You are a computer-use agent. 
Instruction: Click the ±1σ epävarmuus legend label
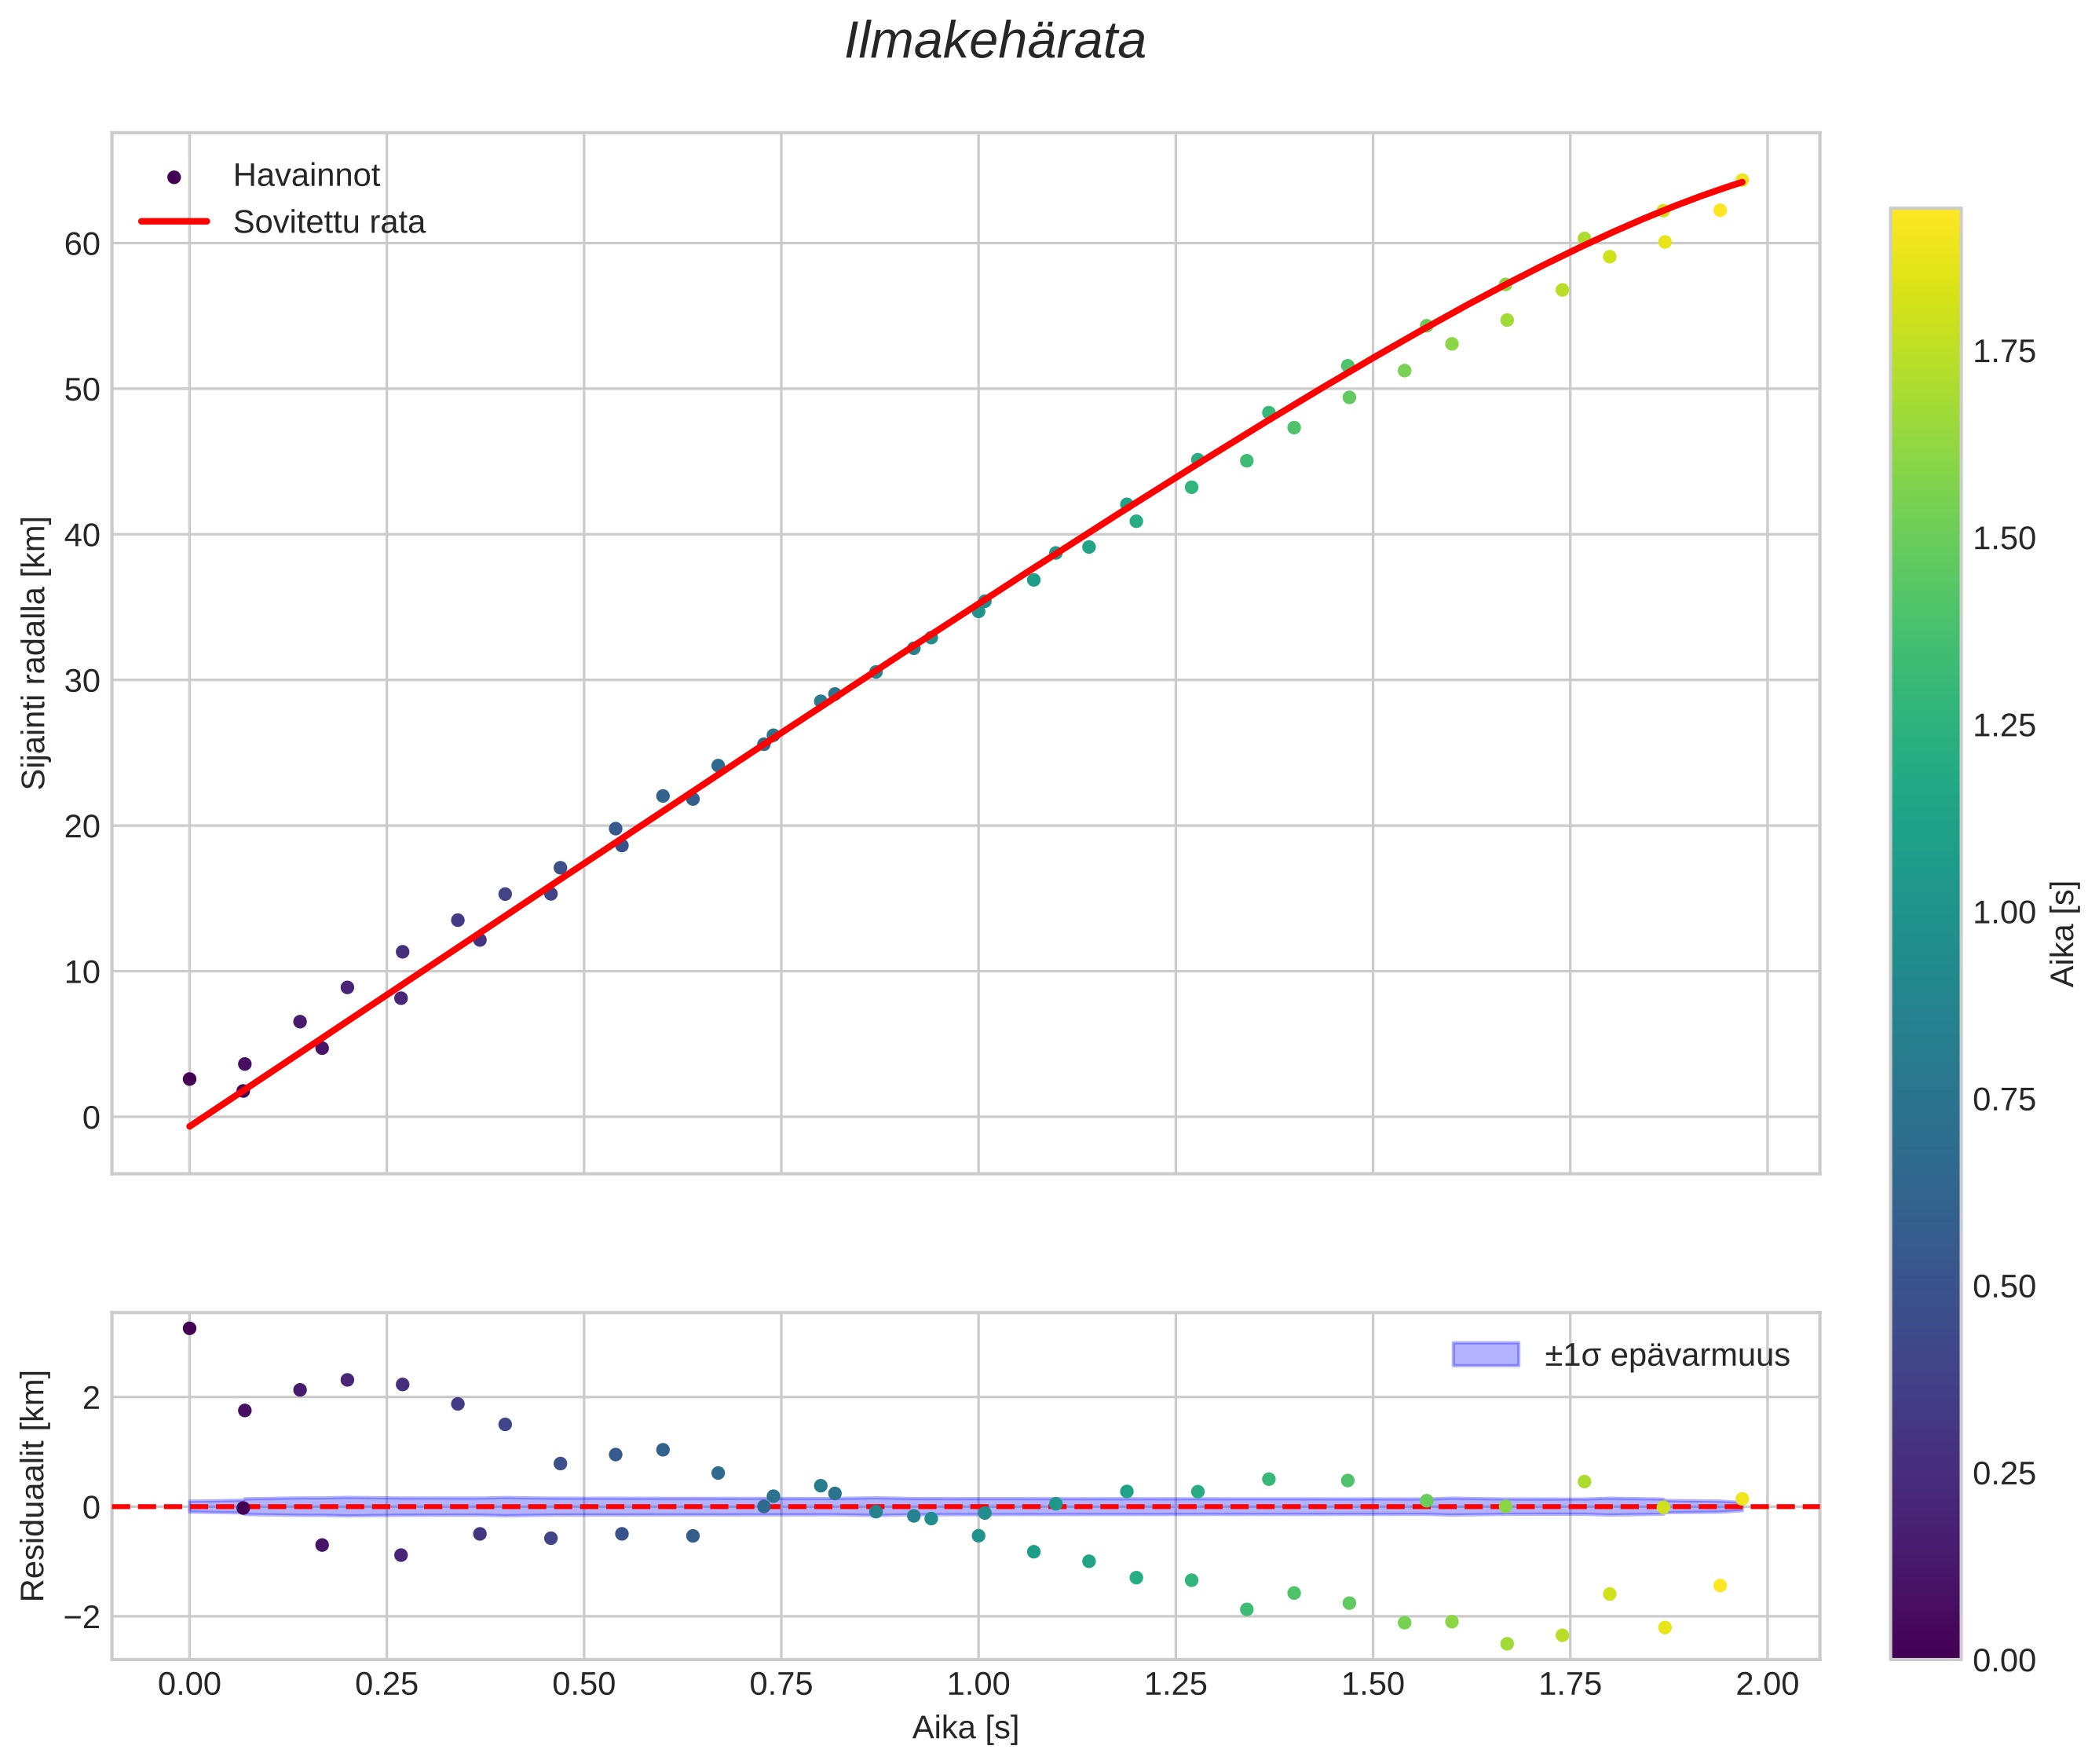[x=1666, y=1356]
